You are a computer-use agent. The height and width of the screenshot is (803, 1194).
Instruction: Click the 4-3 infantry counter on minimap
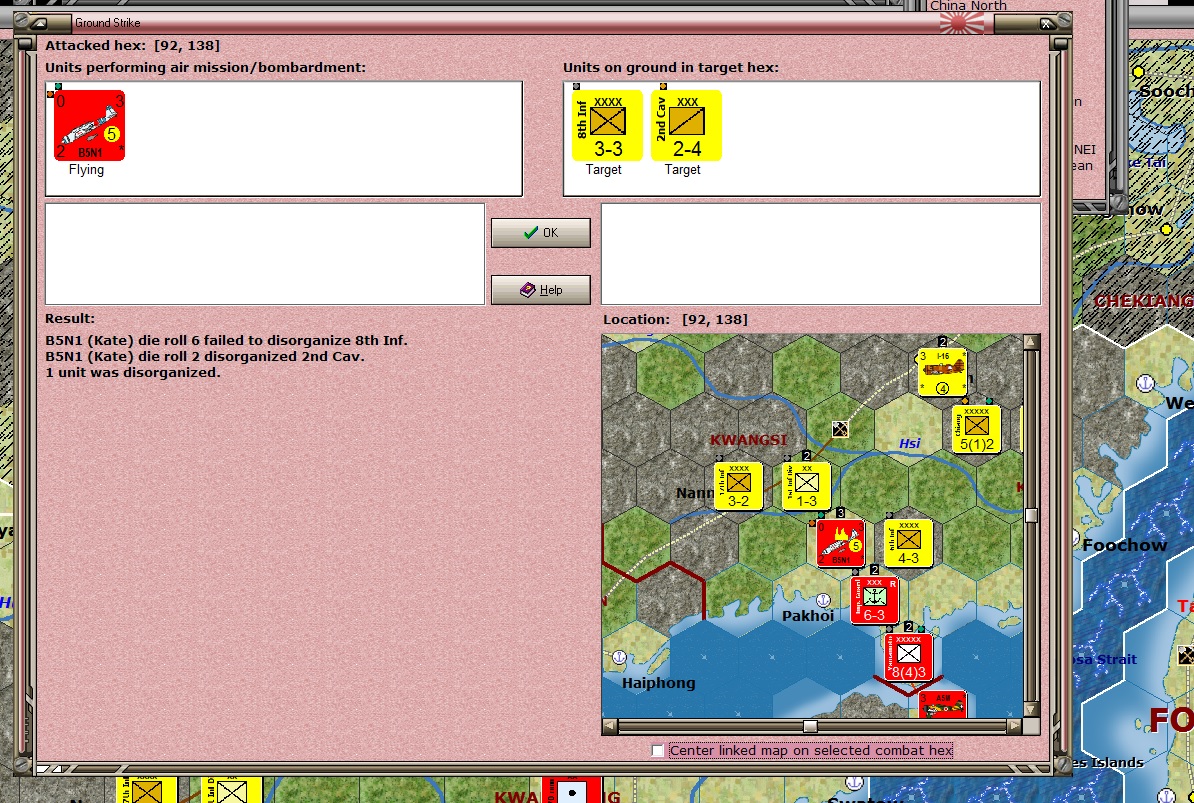pos(908,543)
